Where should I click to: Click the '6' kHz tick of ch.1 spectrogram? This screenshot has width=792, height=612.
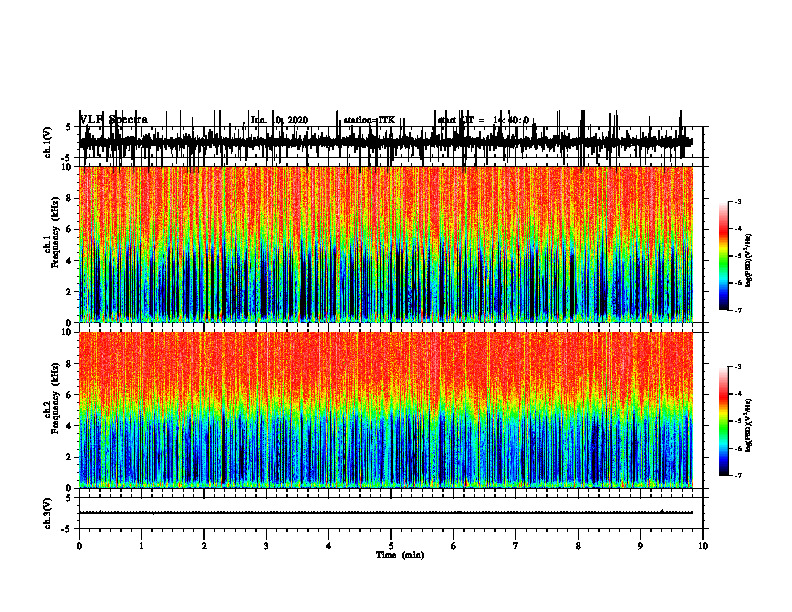[x=70, y=229]
